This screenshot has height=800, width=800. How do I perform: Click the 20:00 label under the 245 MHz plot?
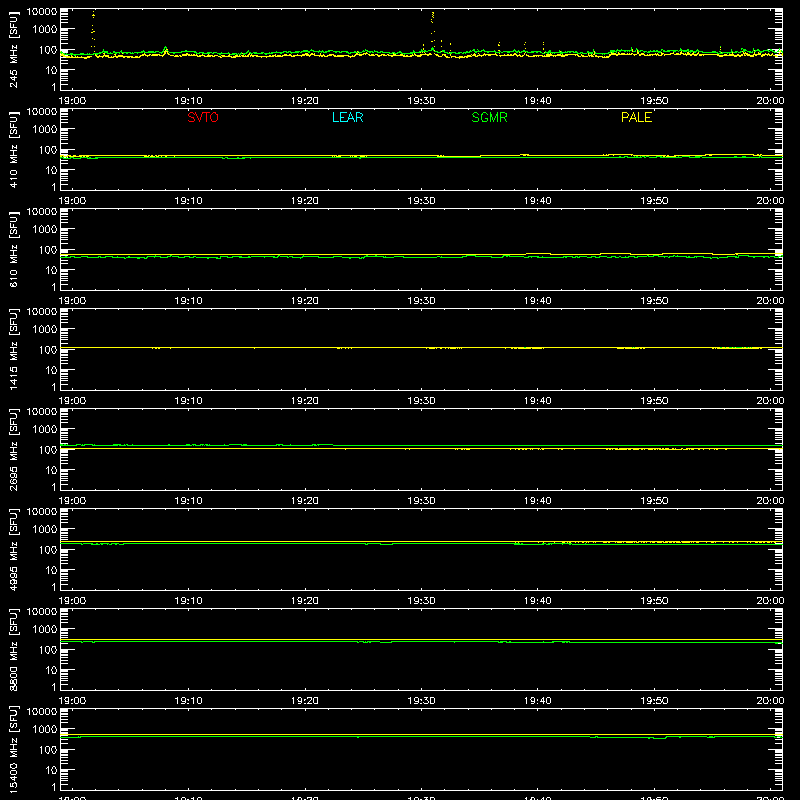point(770,101)
